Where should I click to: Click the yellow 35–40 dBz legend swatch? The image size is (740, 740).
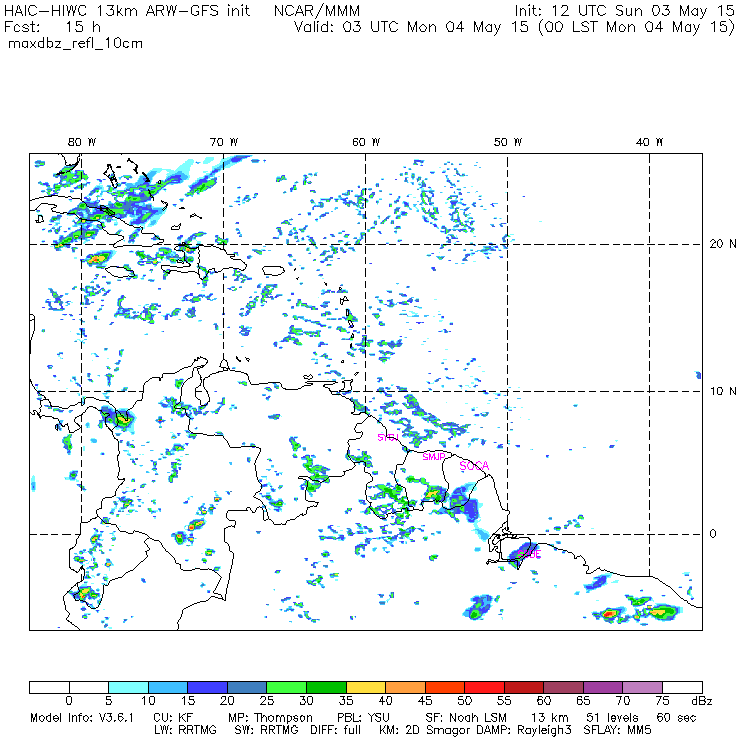tap(366, 687)
